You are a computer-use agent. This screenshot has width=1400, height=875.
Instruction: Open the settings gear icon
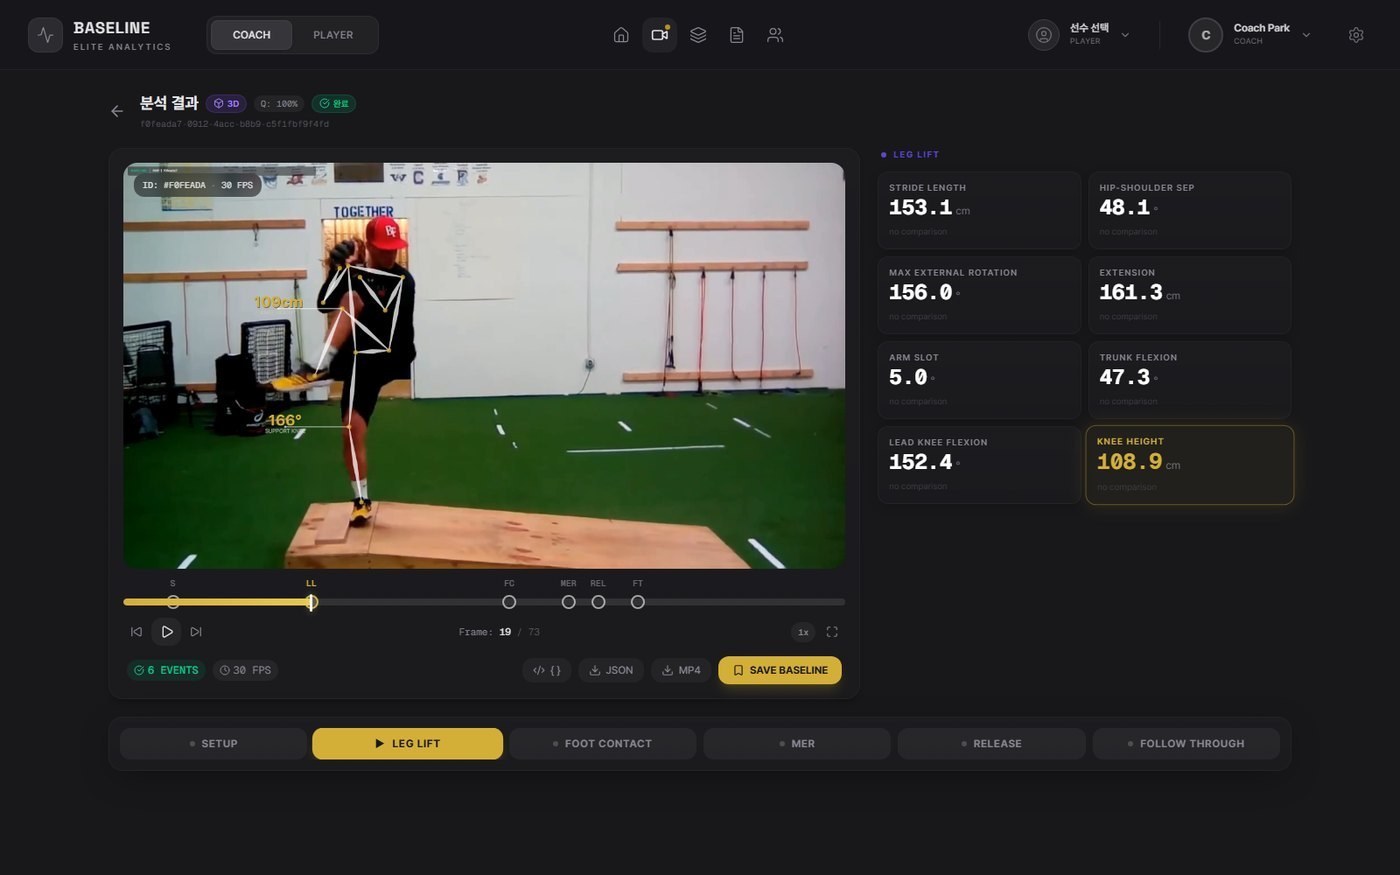point(1356,35)
